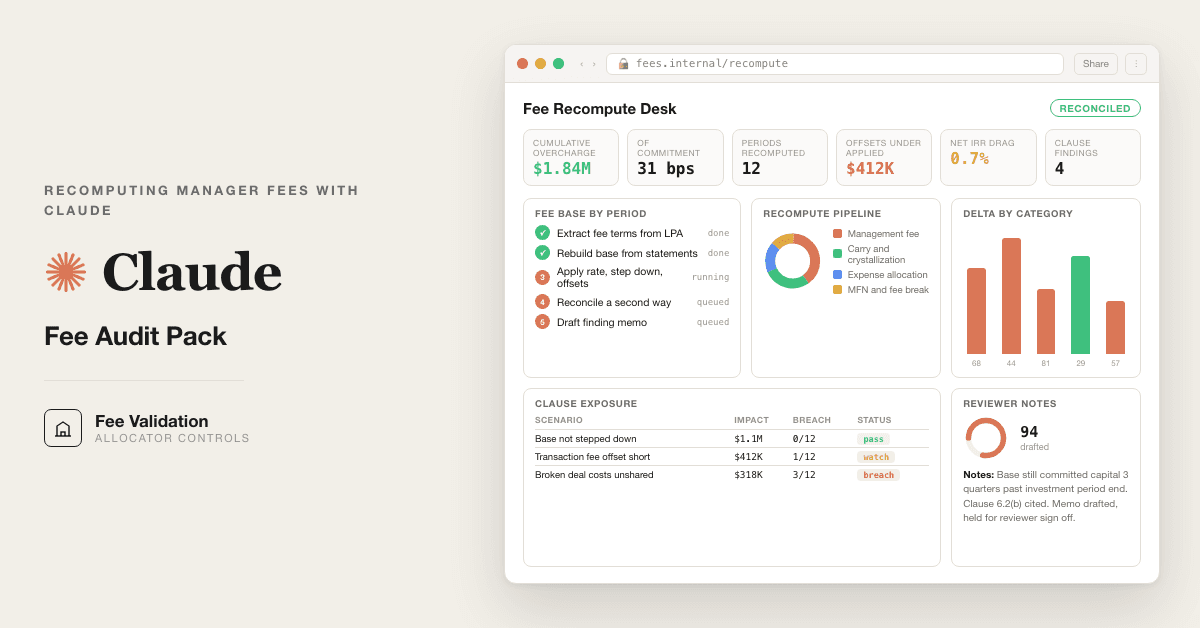Screen dimensions: 1200x628
Task: Click the MFN and fee break legend swatch
Action: tap(837, 290)
